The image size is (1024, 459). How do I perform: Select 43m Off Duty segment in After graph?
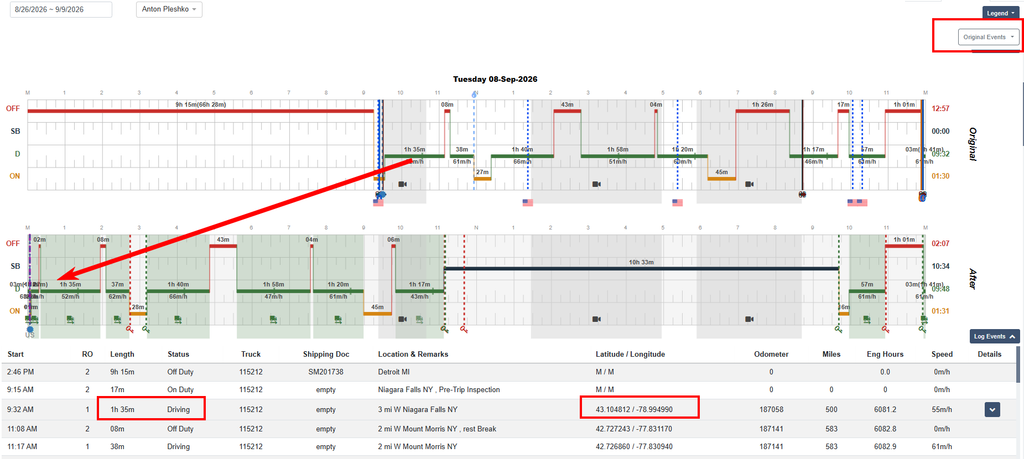tap(223, 246)
